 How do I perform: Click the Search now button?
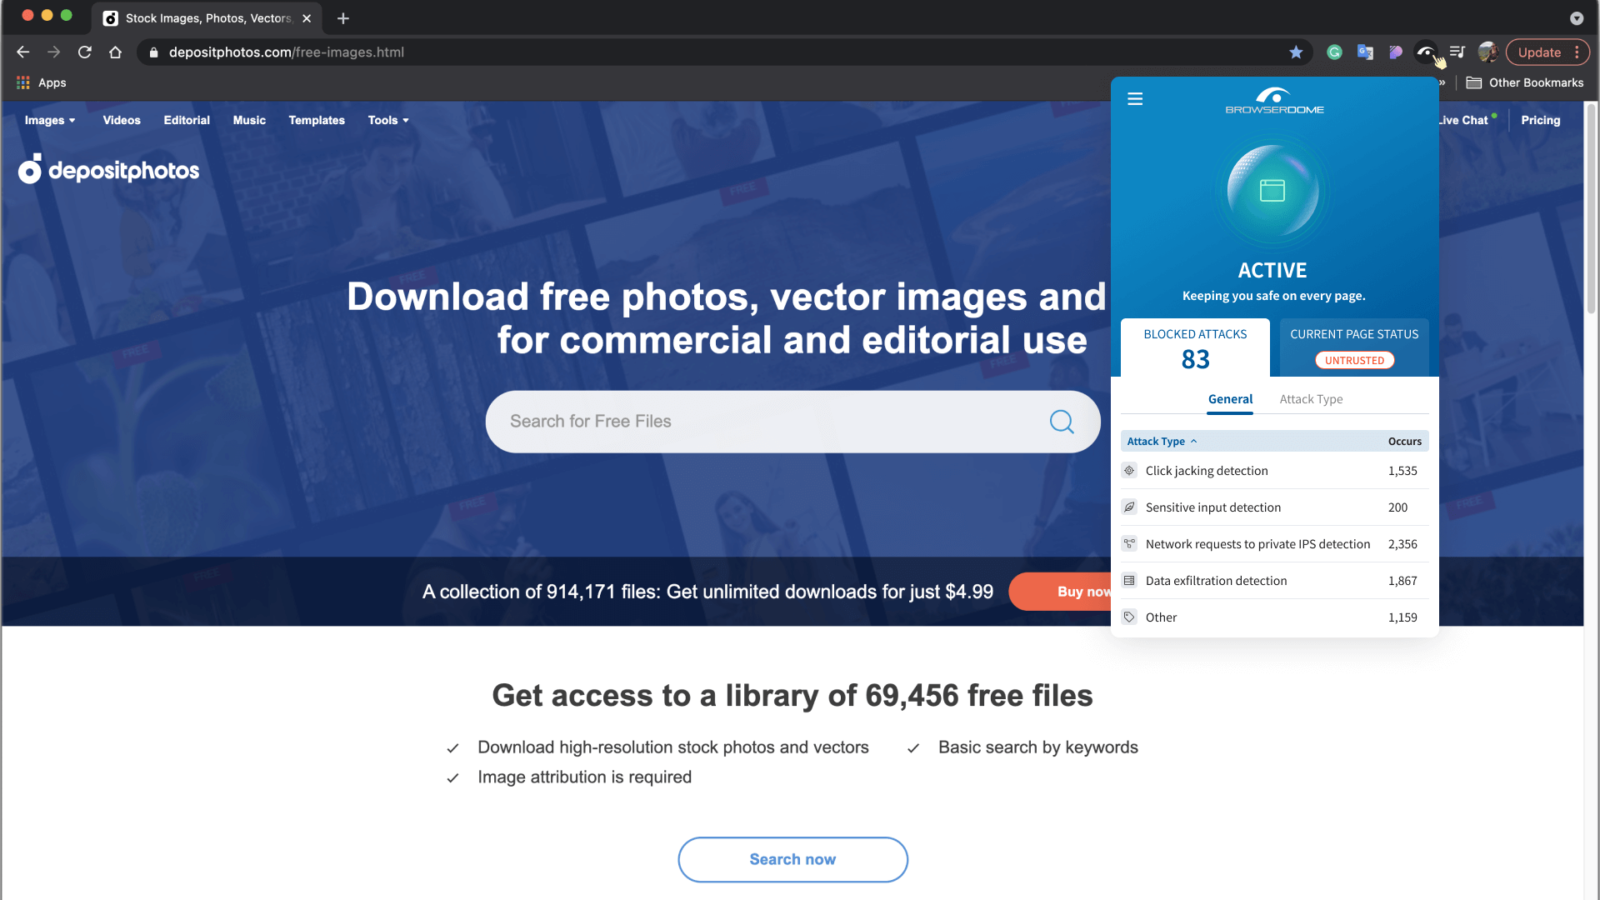tap(793, 860)
